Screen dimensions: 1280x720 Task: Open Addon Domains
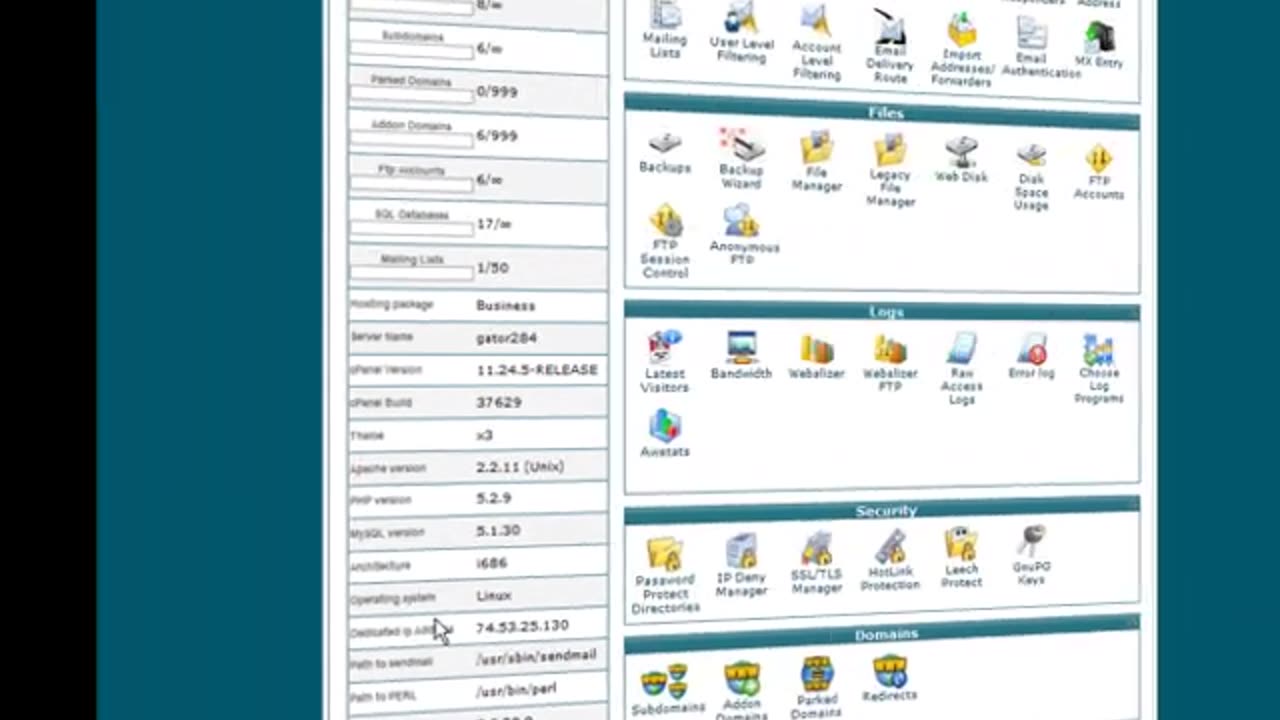tap(741, 690)
